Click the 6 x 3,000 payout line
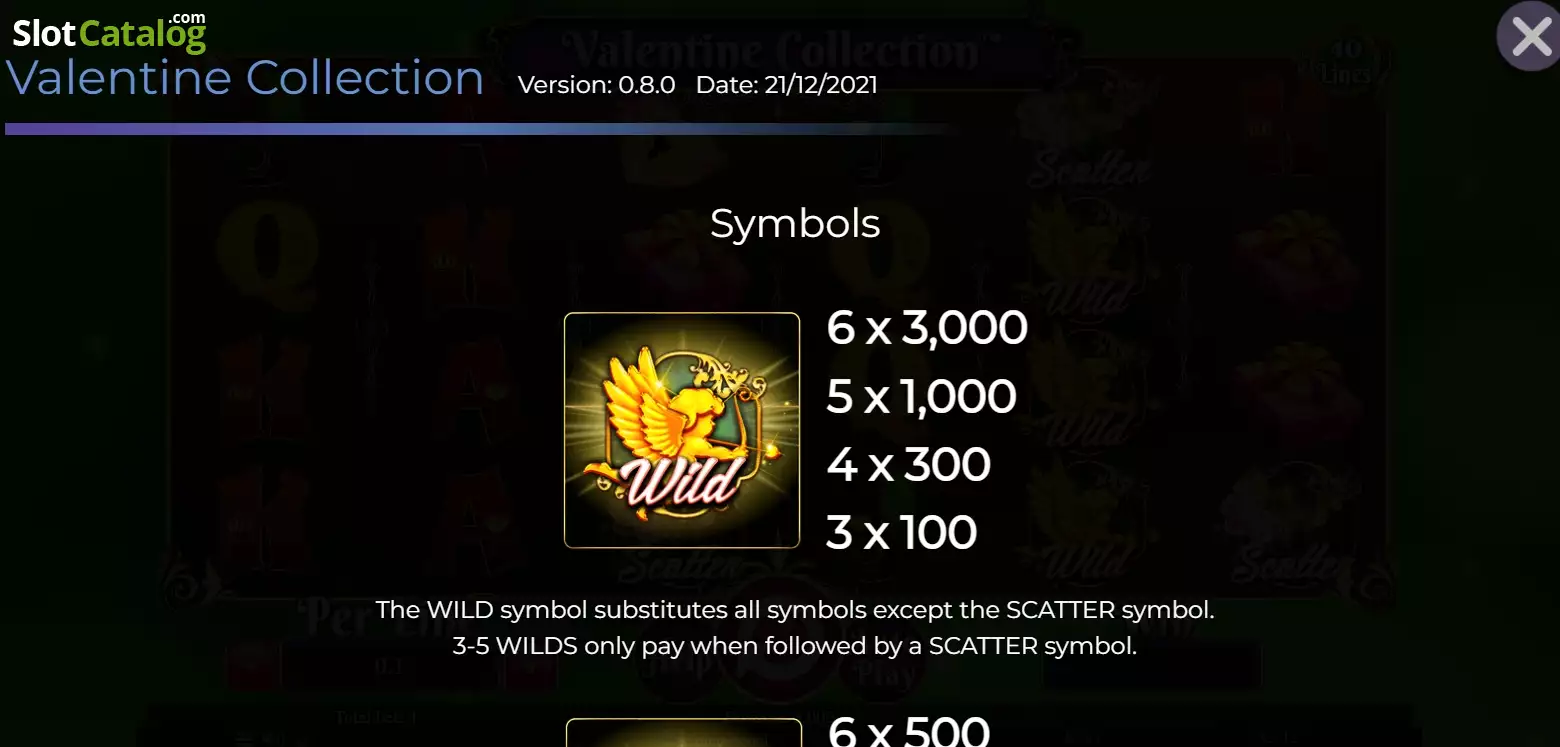The width and height of the screenshot is (1560, 747). (927, 328)
